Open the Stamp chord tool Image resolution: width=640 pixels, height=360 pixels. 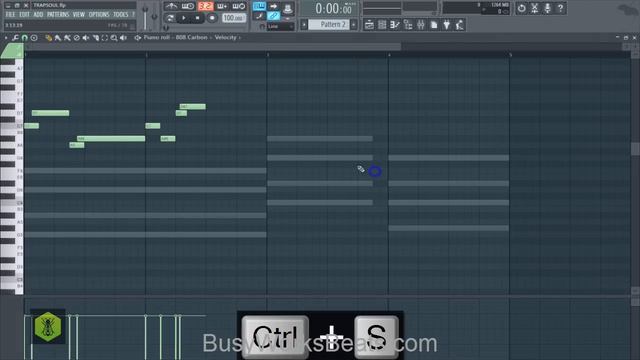[x=34, y=38]
